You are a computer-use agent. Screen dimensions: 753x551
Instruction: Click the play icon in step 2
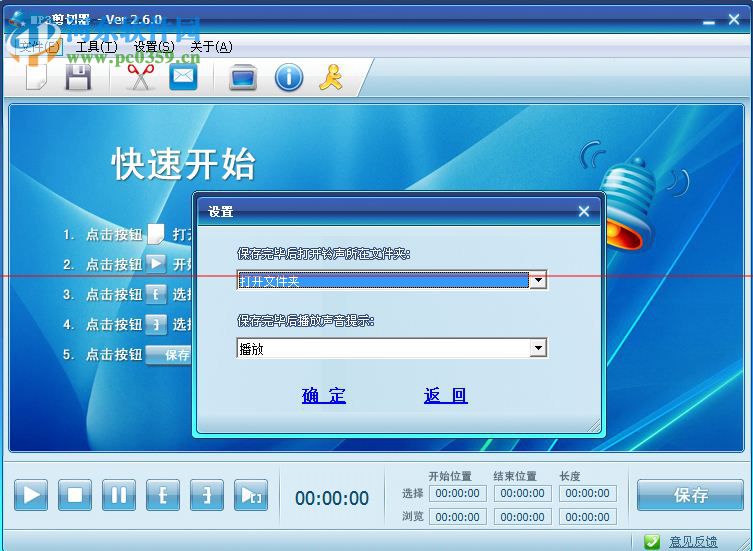156,264
